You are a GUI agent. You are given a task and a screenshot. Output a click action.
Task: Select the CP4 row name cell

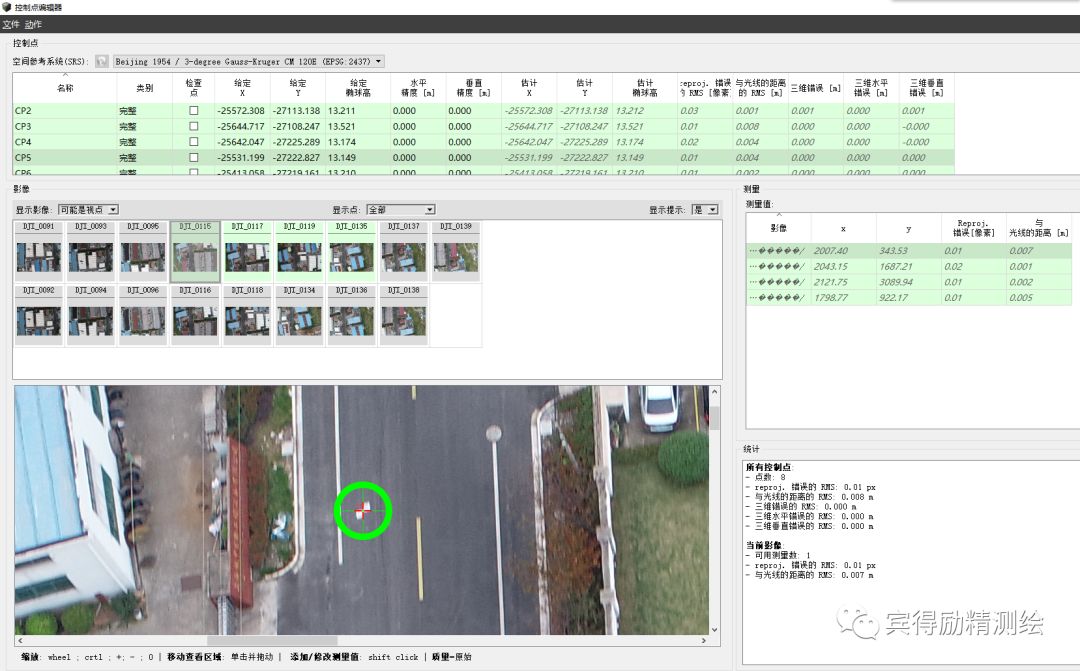click(65, 142)
